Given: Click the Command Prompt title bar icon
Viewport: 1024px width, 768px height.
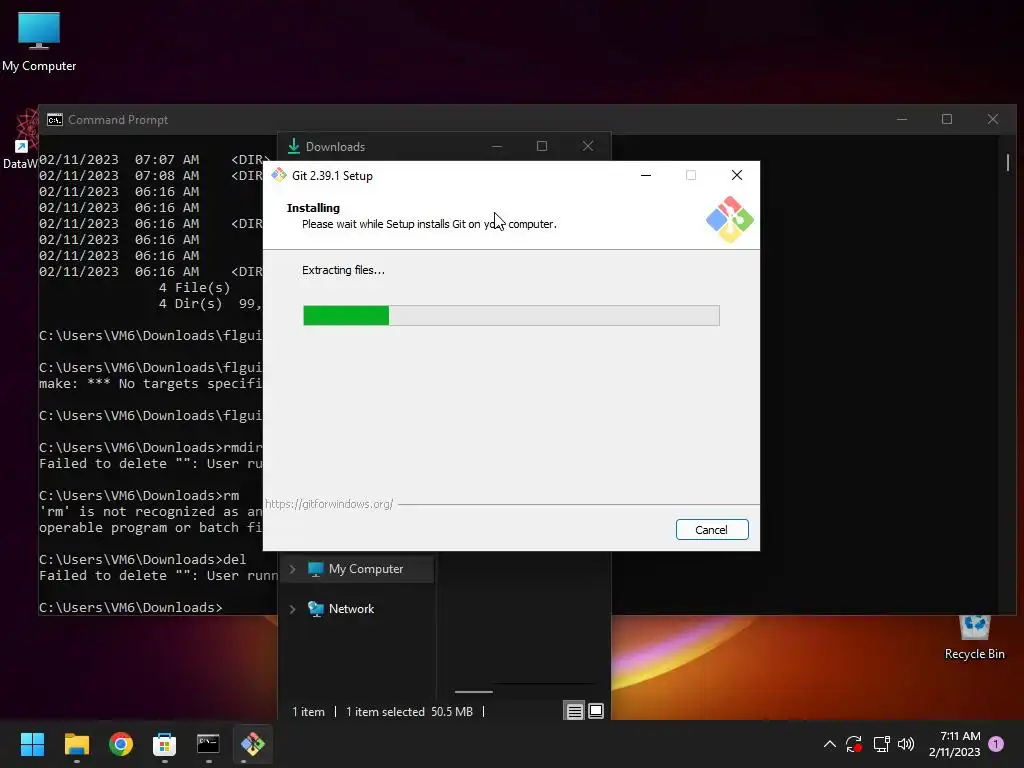Looking at the screenshot, I should [55, 120].
